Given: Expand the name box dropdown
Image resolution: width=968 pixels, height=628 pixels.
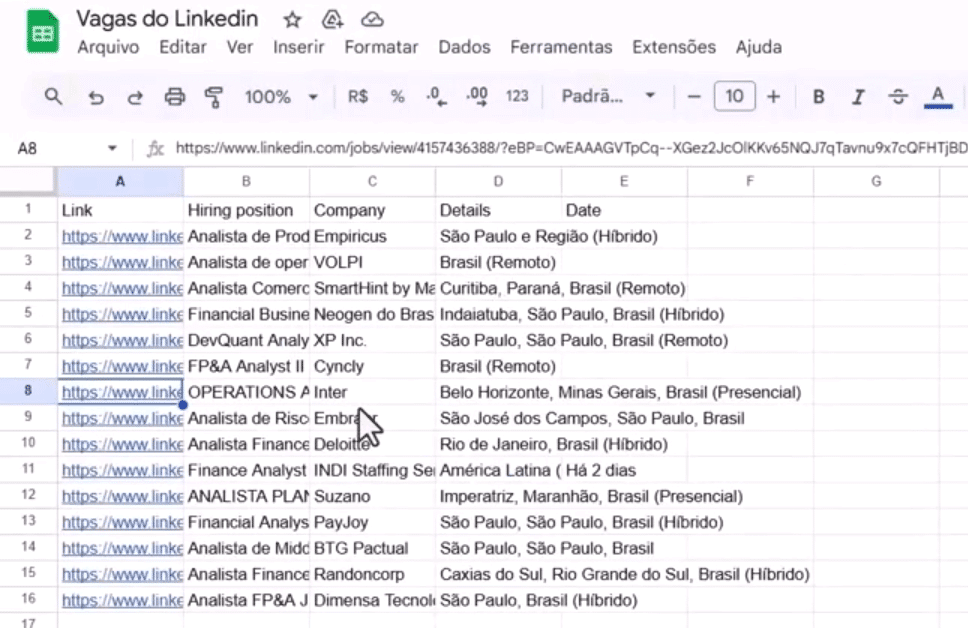Looking at the screenshot, I should 112,148.
